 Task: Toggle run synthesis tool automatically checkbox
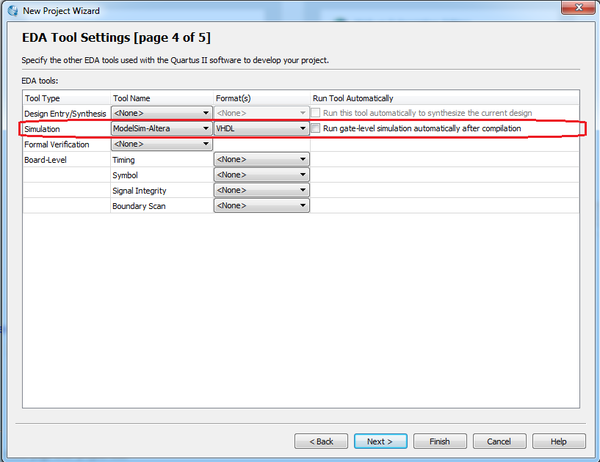pos(317,114)
